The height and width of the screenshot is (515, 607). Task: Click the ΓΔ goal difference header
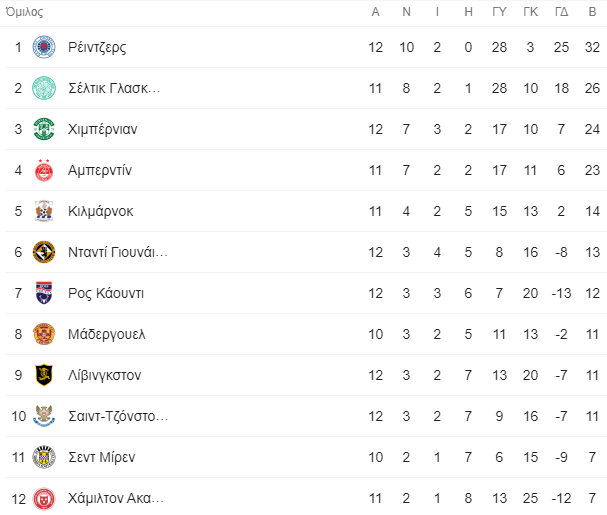[561, 12]
